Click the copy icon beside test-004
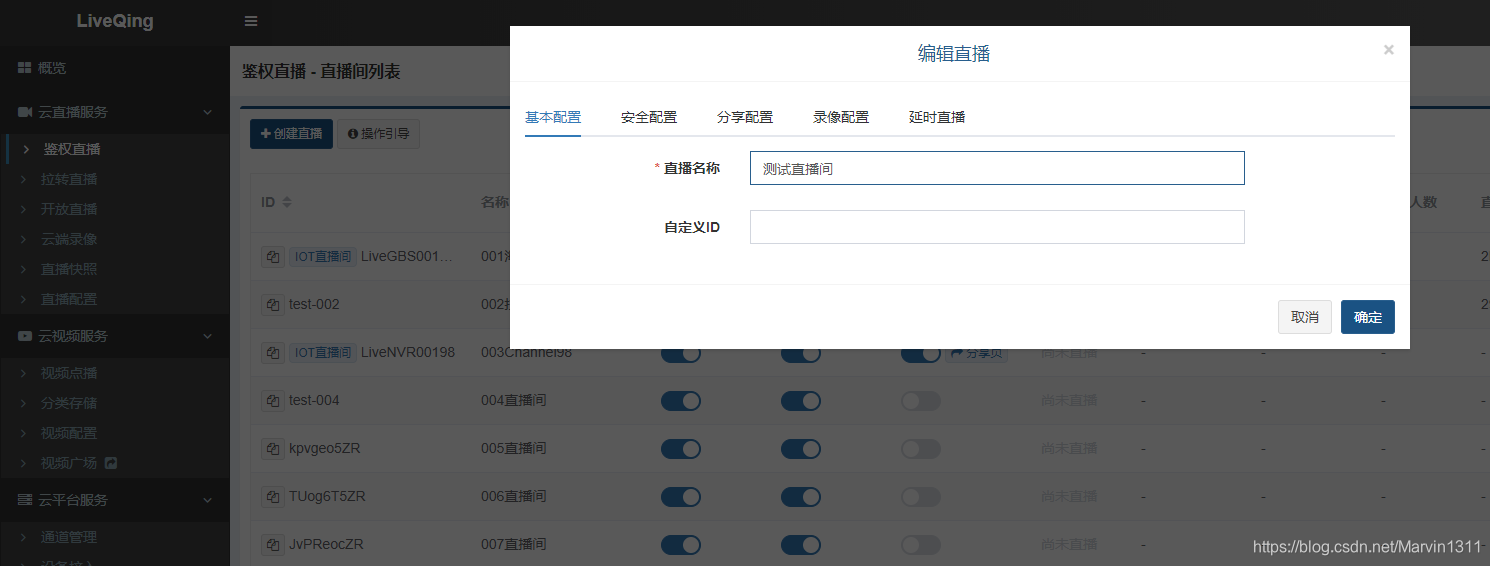1490x566 pixels. (272, 400)
